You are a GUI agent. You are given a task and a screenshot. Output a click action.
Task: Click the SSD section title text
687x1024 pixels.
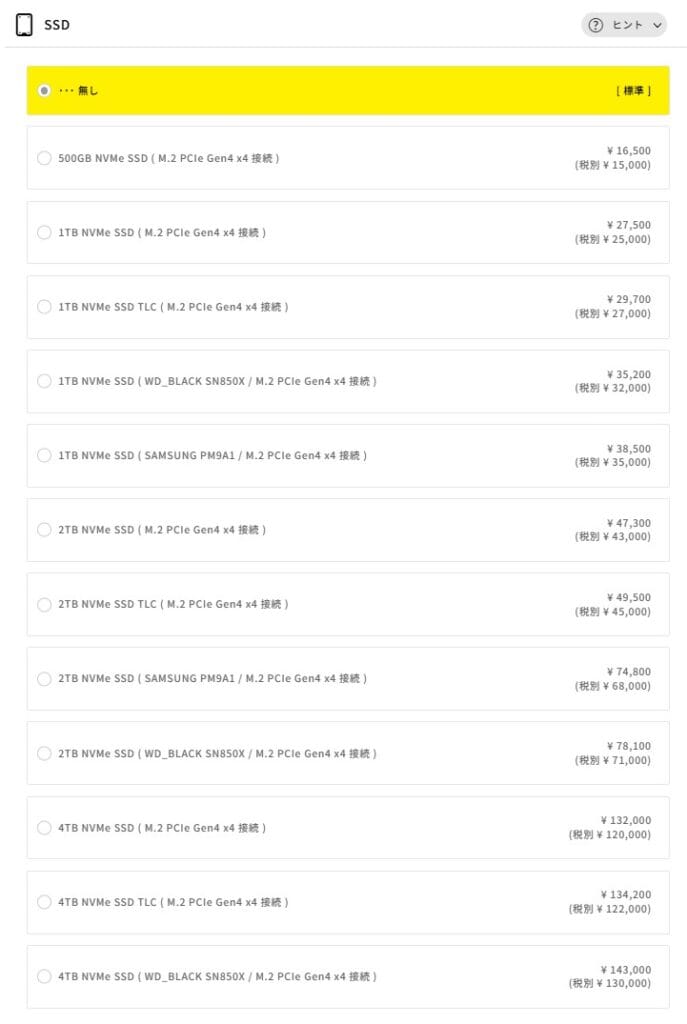click(x=57, y=25)
